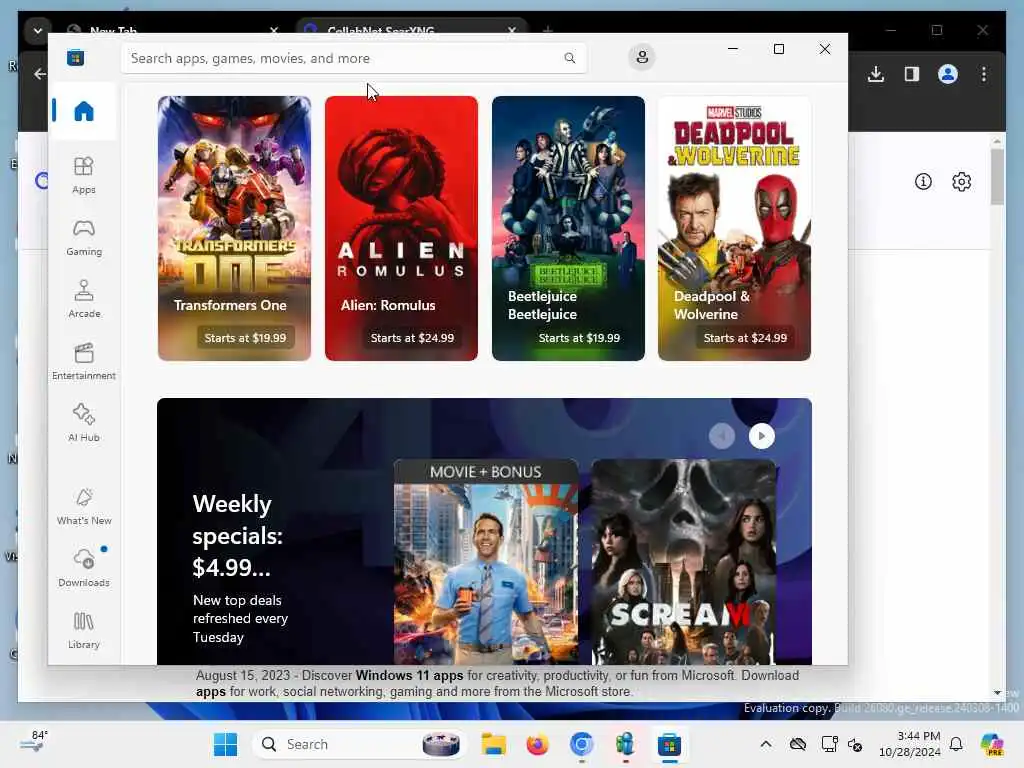Click the Microsoft Store logo icon

pos(76,57)
